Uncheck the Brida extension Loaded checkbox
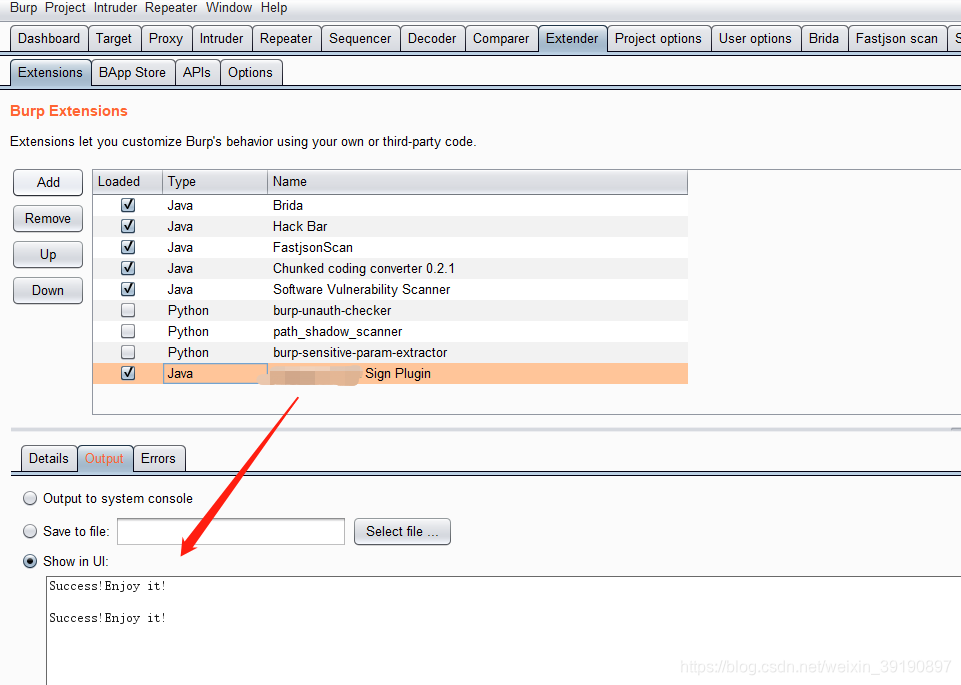The width and height of the screenshot is (961, 685). (128, 205)
